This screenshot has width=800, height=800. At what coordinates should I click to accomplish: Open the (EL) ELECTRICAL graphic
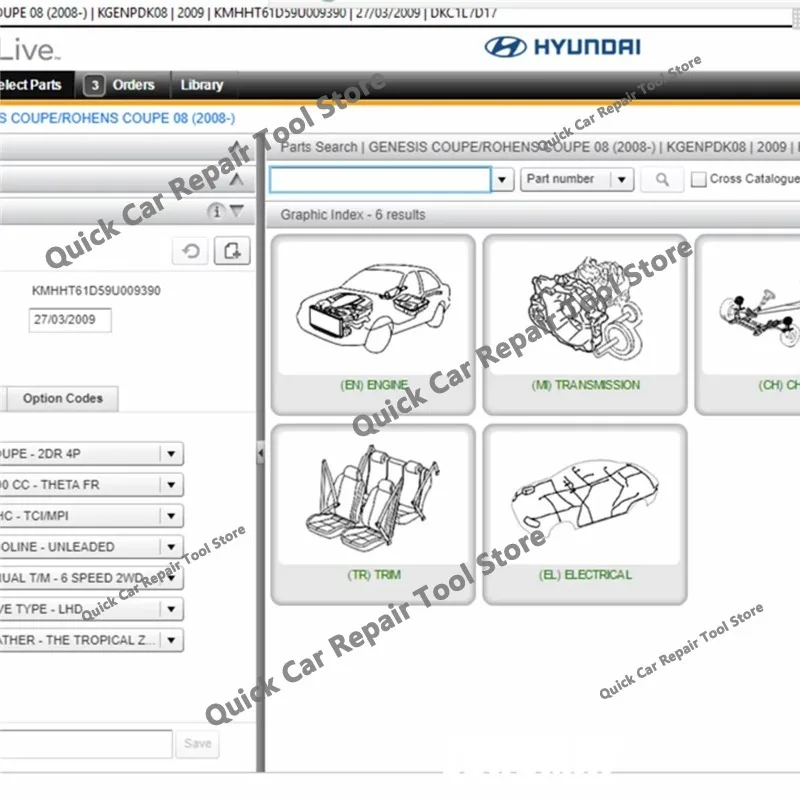tap(585, 515)
